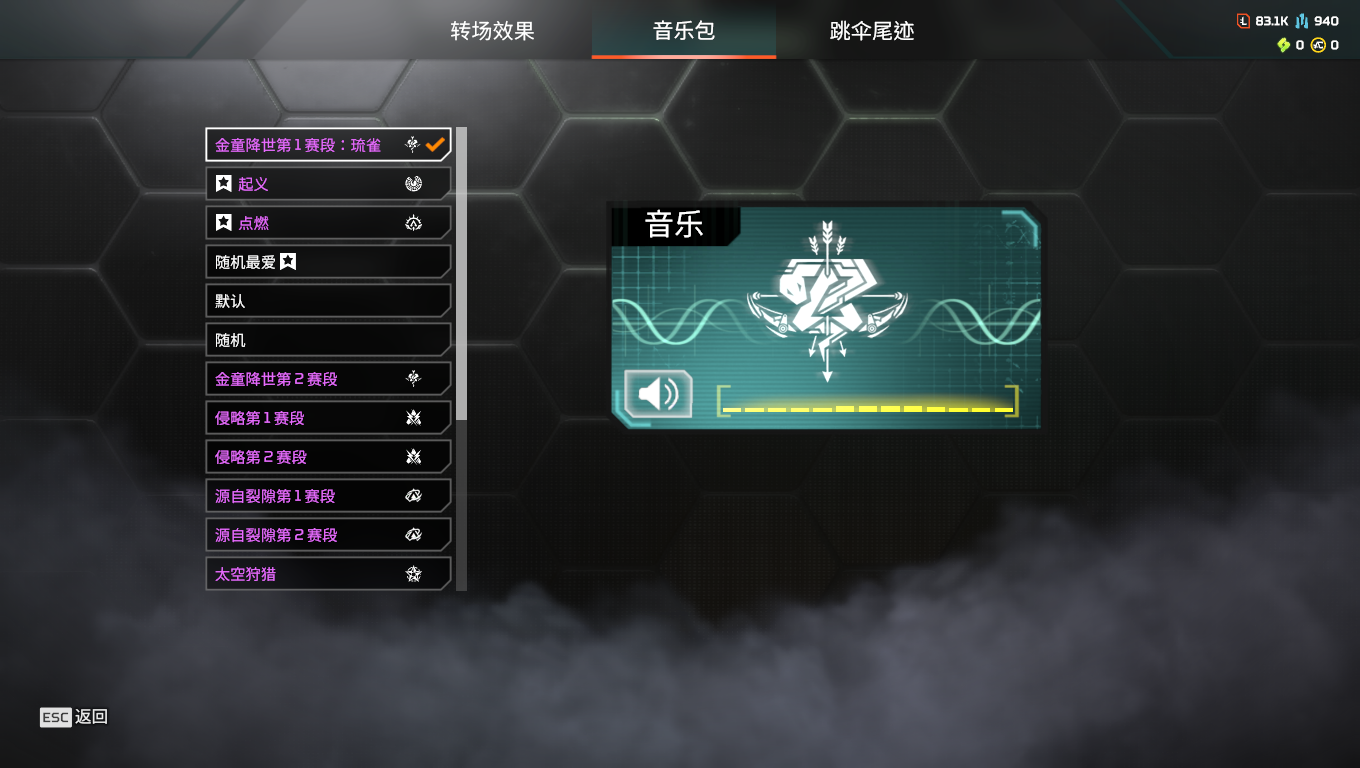This screenshot has height=768, width=1360.
Task: Click the orange equipped checkmark on 琉雀
Action: (435, 145)
